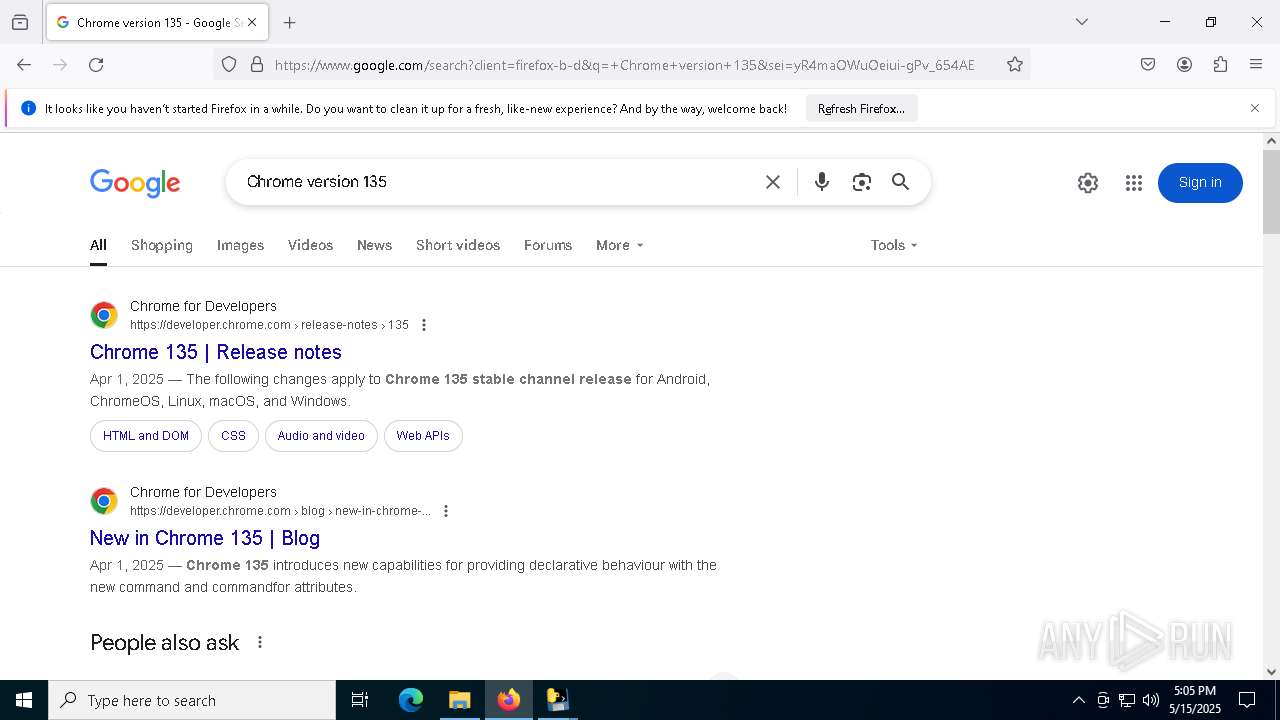Show hidden system tray icons
The width and height of the screenshot is (1280, 720).
[x=1078, y=700]
